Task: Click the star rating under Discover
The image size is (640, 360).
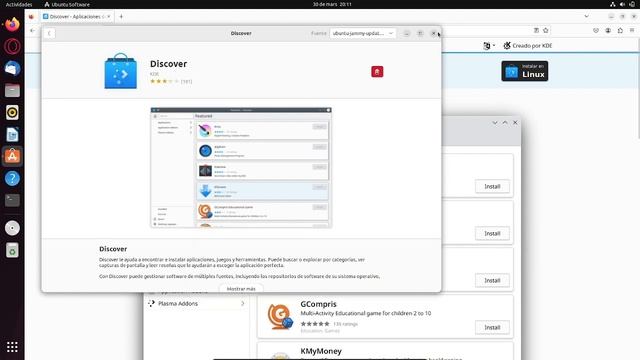Action: [x=164, y=81]
